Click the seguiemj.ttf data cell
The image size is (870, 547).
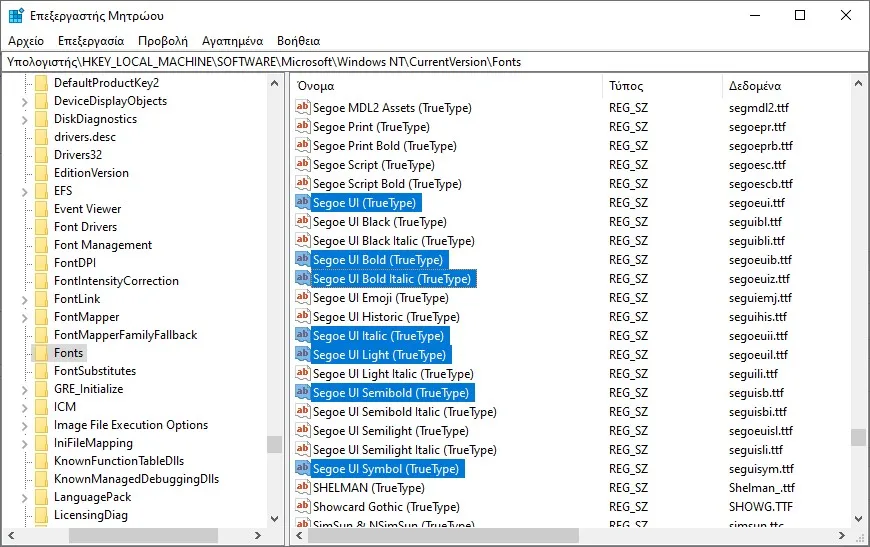click(760, 298)
